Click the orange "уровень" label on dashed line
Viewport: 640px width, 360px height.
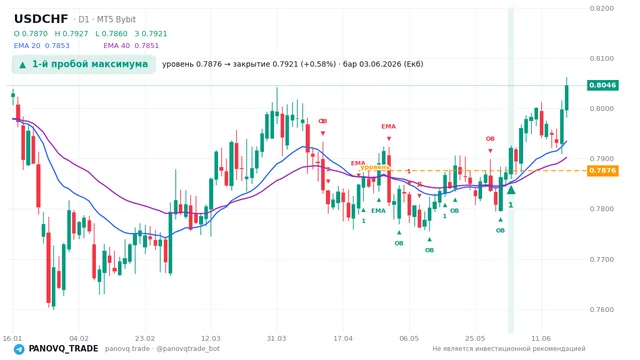[374, 167]
